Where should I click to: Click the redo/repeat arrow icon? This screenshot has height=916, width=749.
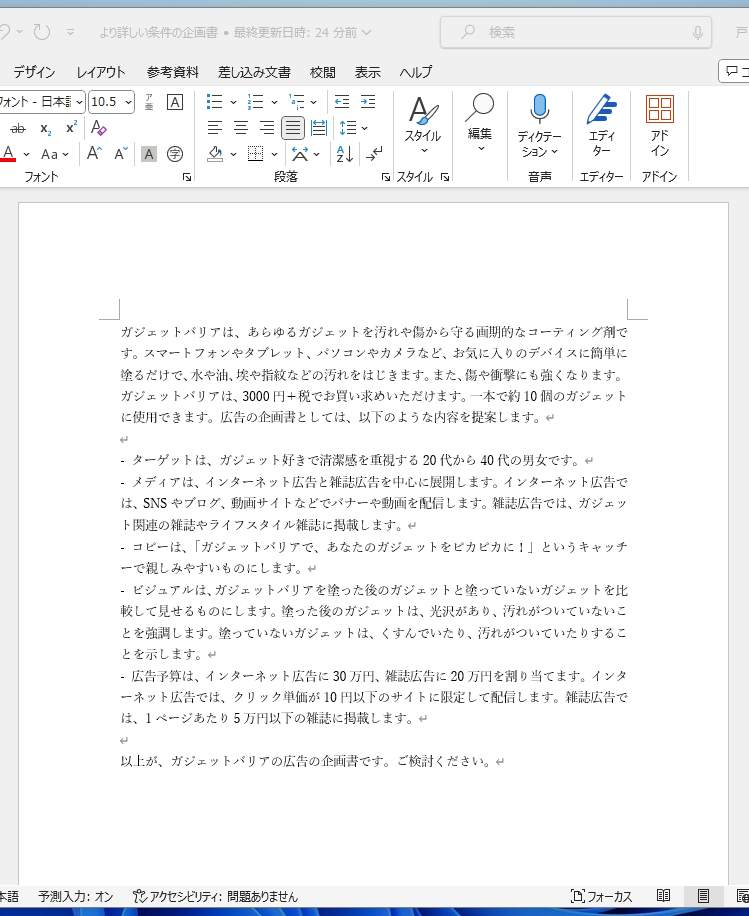click(x=42, y=32)
